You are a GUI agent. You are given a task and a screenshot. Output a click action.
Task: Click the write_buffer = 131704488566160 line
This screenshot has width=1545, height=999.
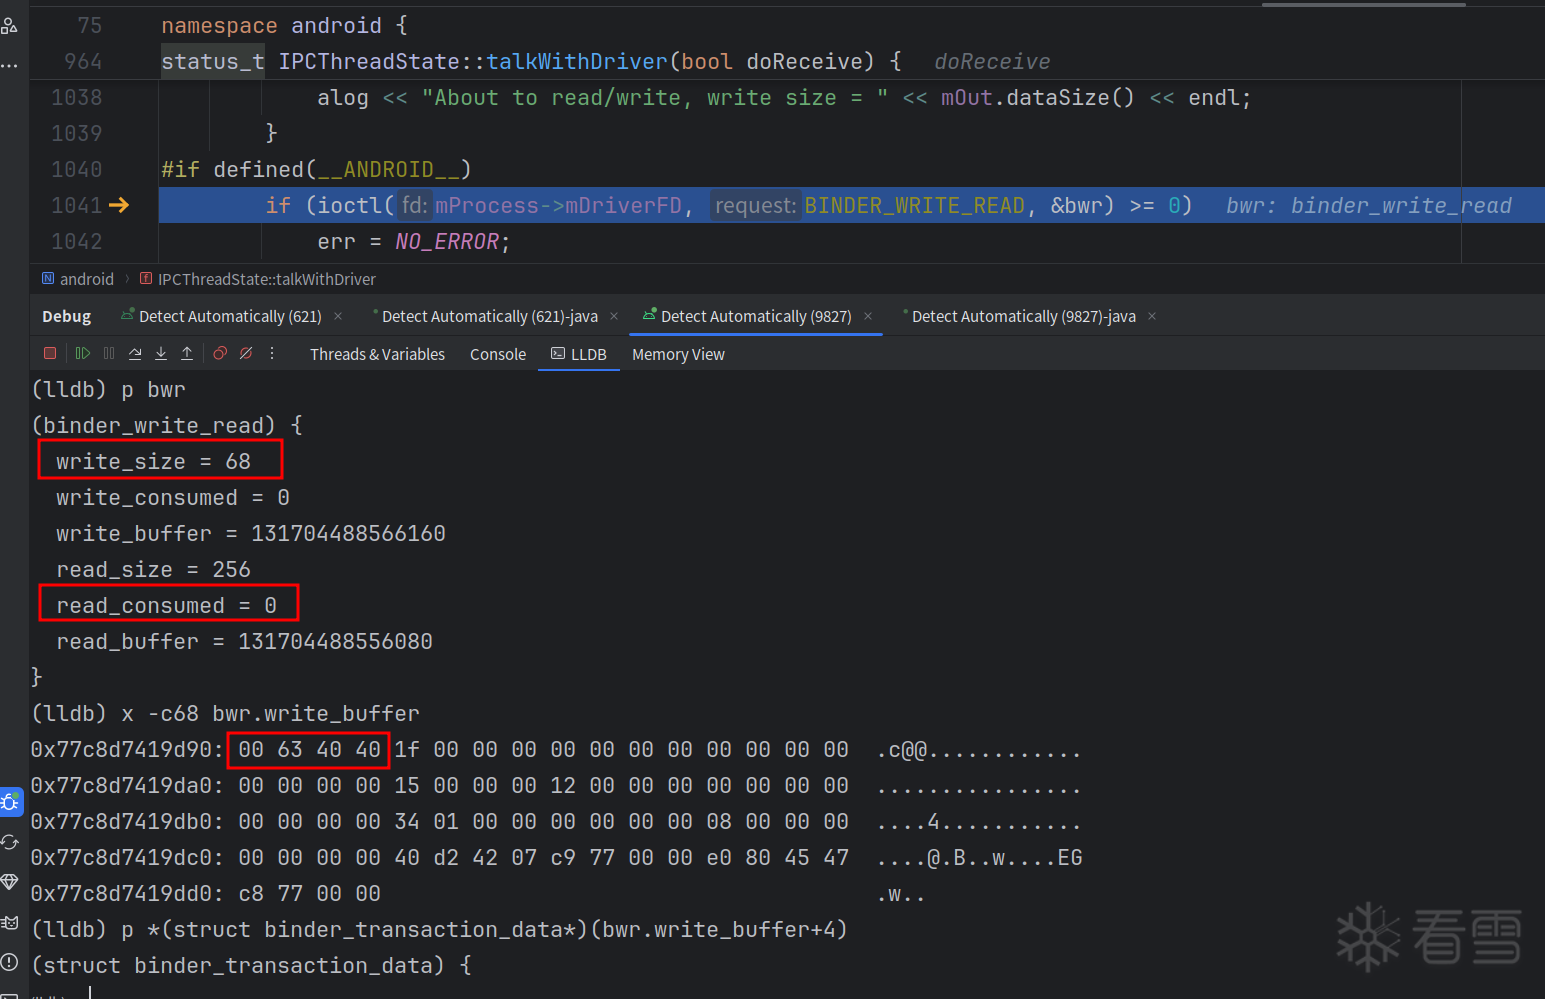coord(251,533)
